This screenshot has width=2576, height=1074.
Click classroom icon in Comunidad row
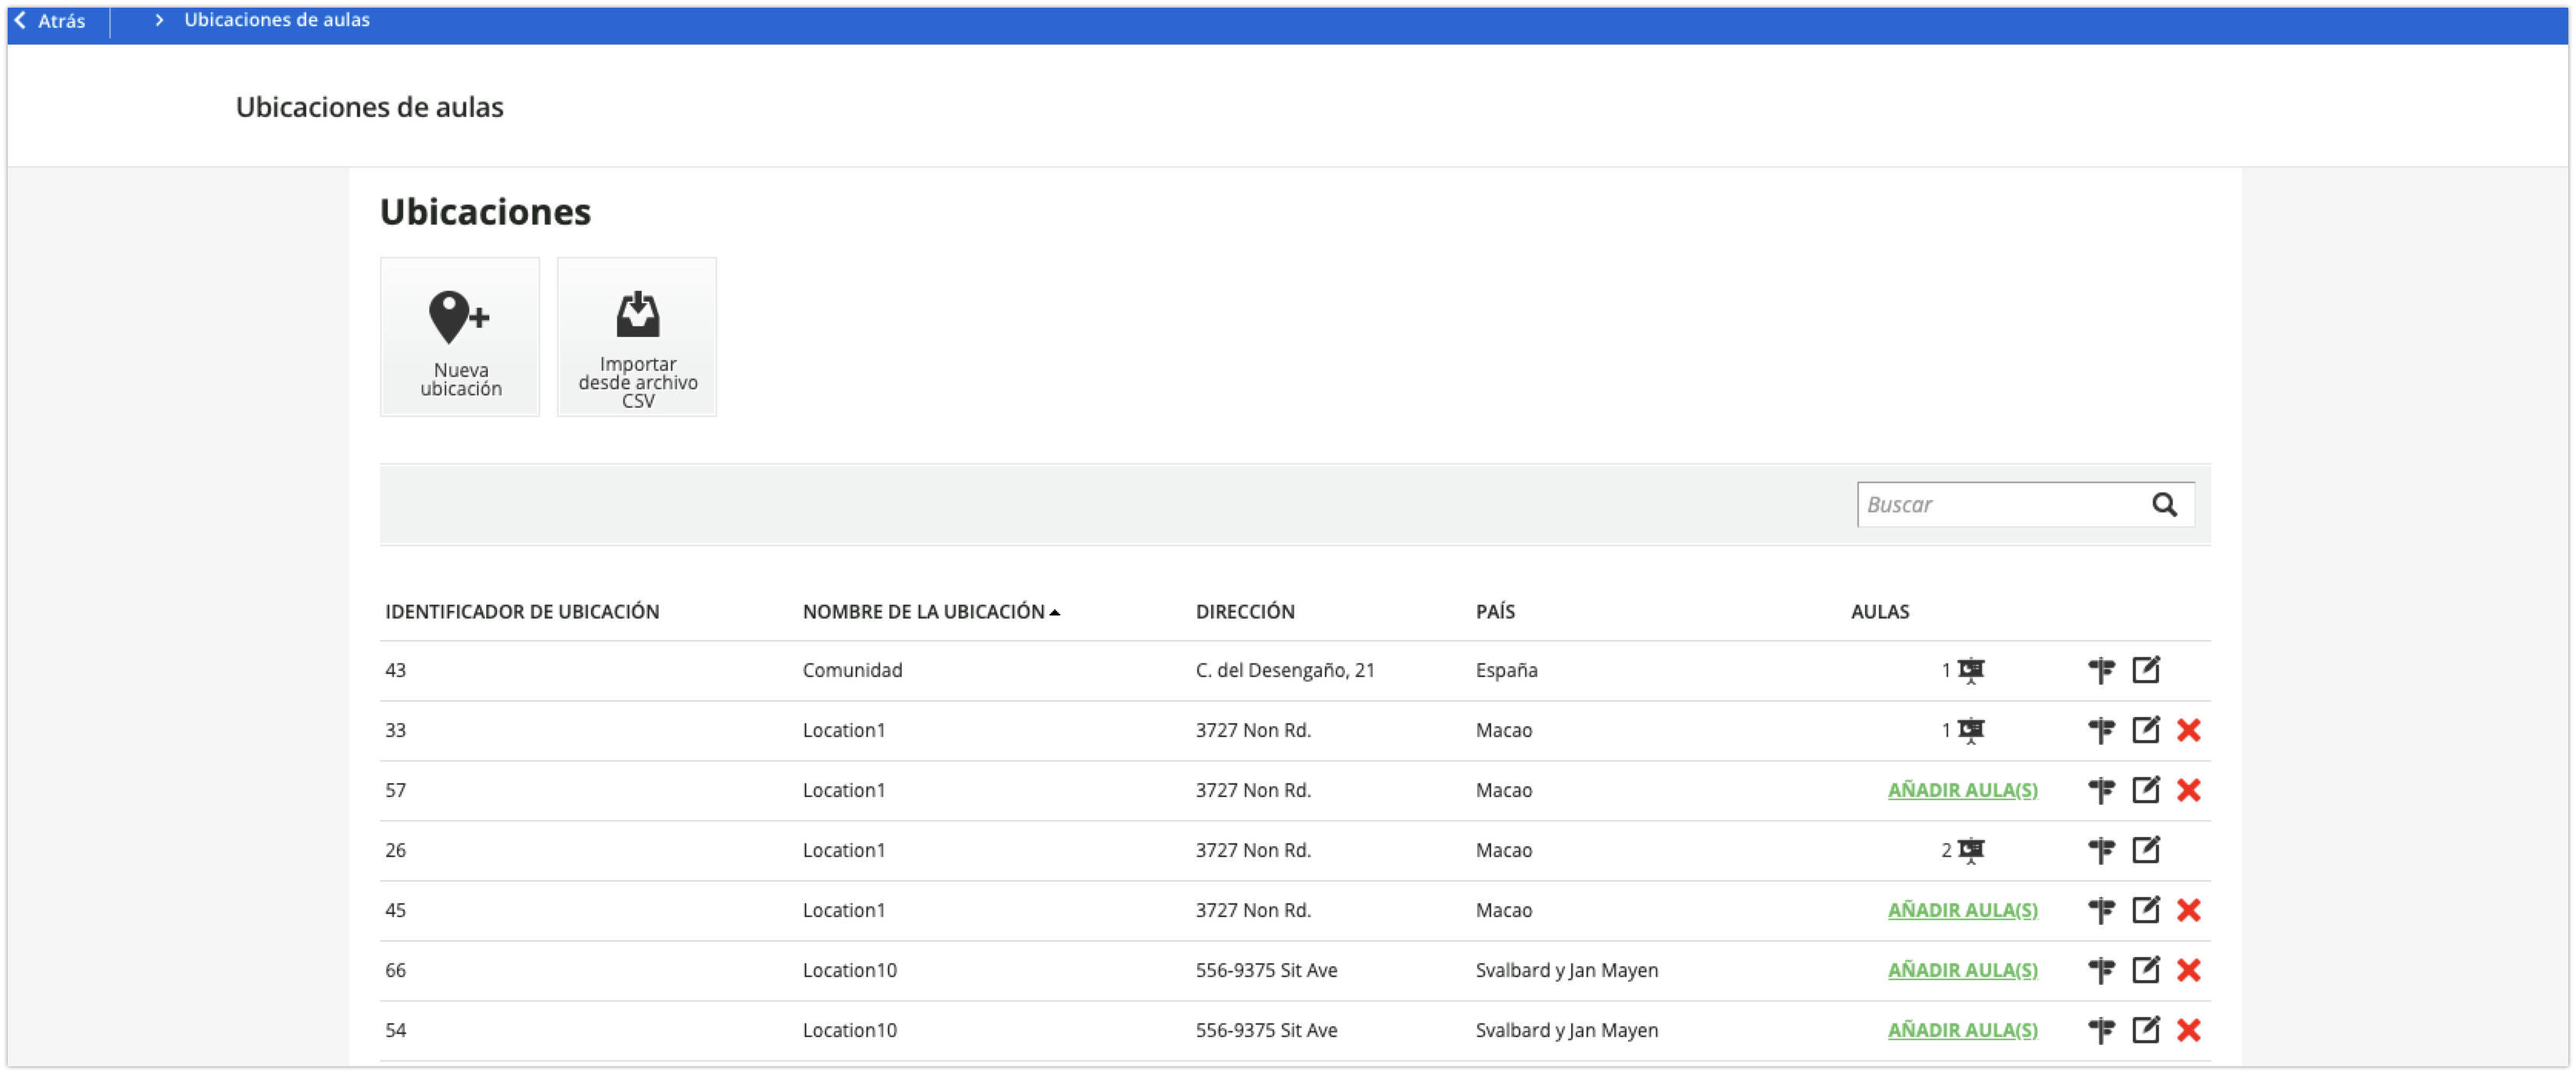1970,670
